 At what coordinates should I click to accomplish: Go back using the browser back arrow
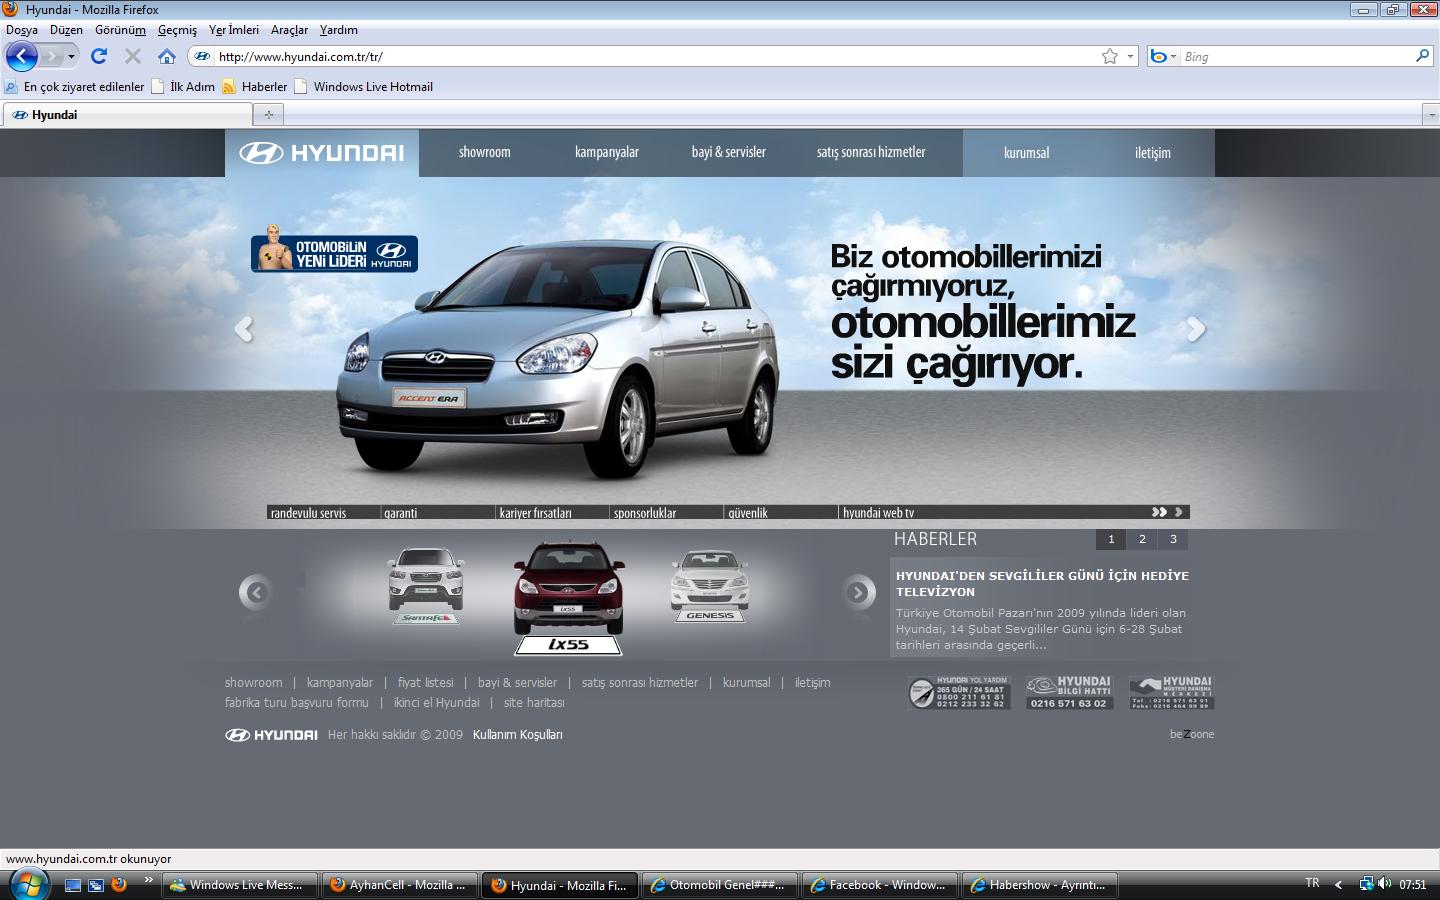(21, 56)
